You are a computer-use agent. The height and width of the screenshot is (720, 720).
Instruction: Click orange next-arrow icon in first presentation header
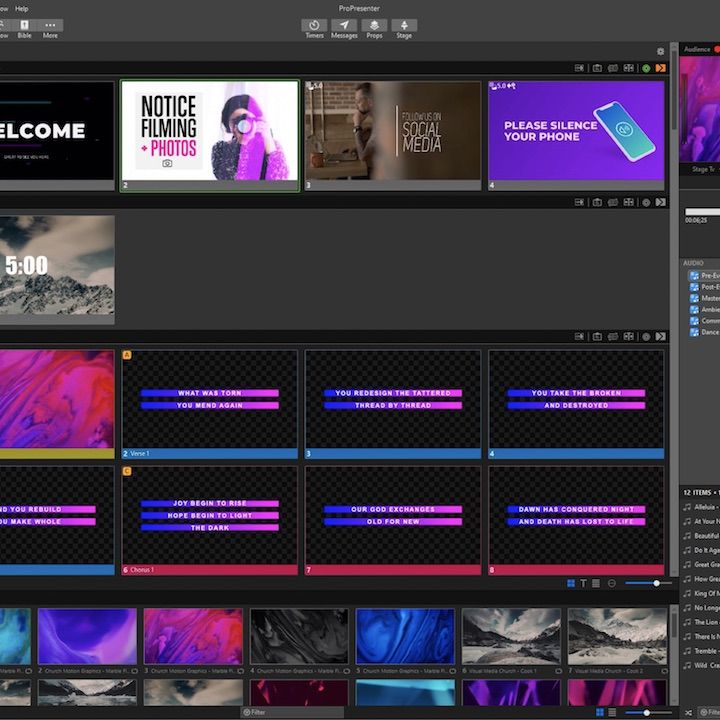tap(660, 68)
